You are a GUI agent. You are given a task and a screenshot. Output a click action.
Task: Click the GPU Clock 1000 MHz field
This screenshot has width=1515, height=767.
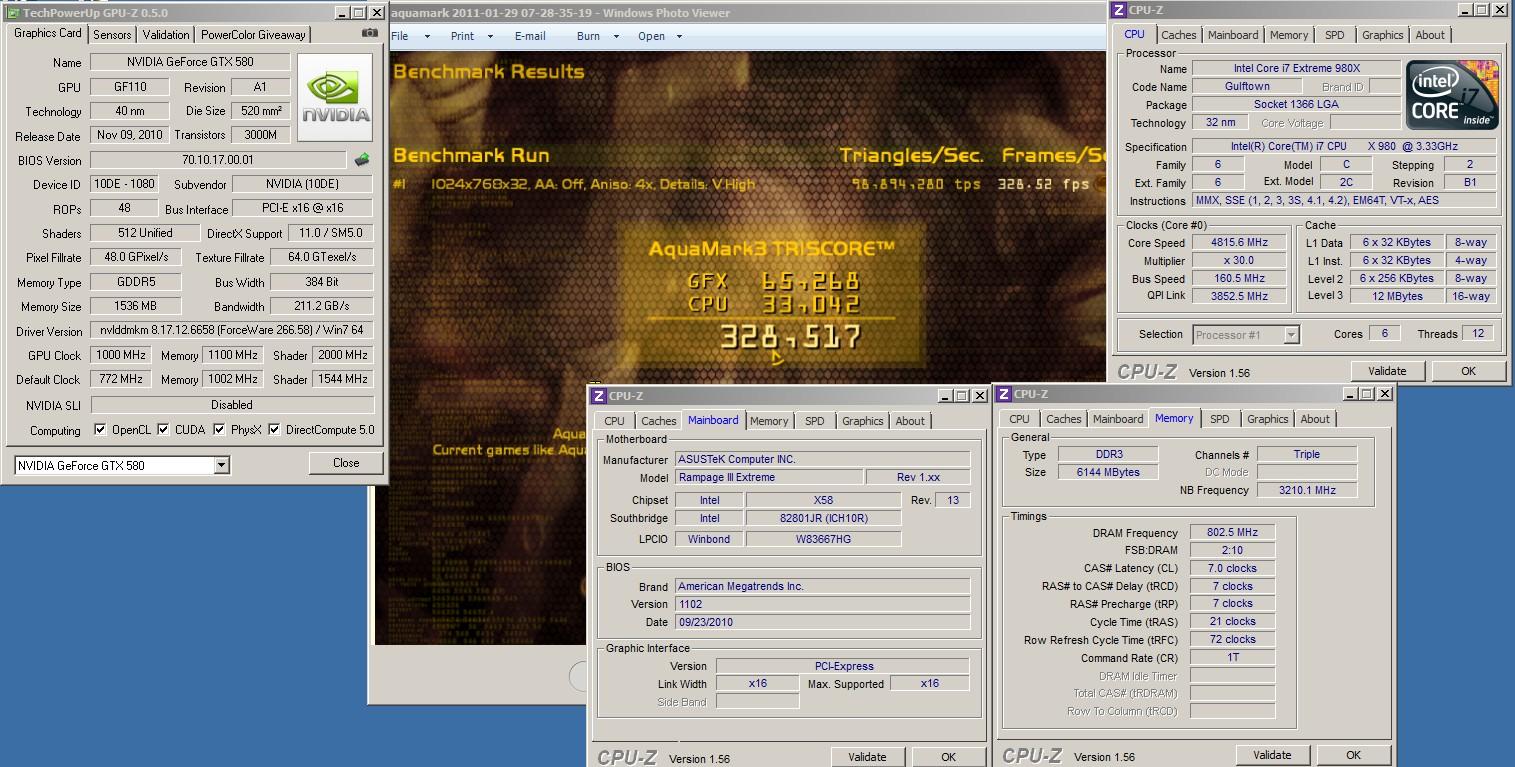[x=120, y=355]
